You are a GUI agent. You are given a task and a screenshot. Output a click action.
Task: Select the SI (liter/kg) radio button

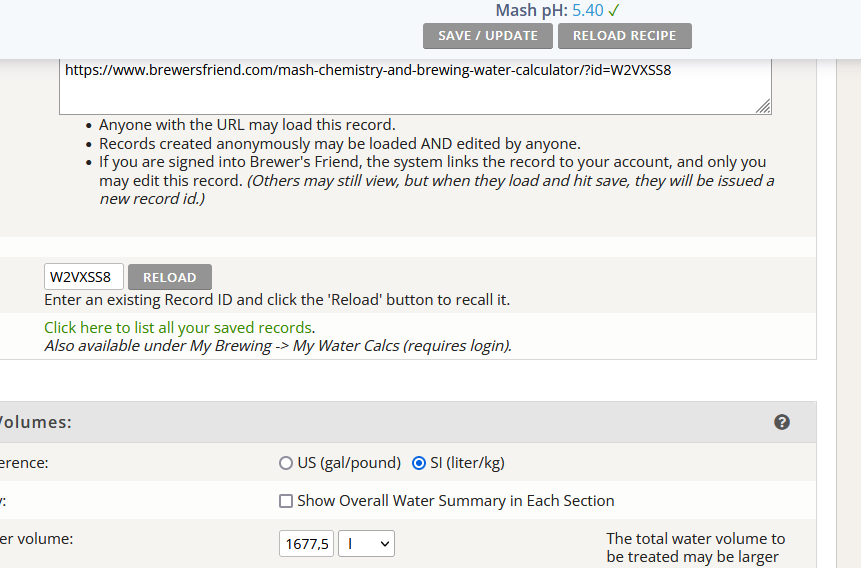[419, 463]
